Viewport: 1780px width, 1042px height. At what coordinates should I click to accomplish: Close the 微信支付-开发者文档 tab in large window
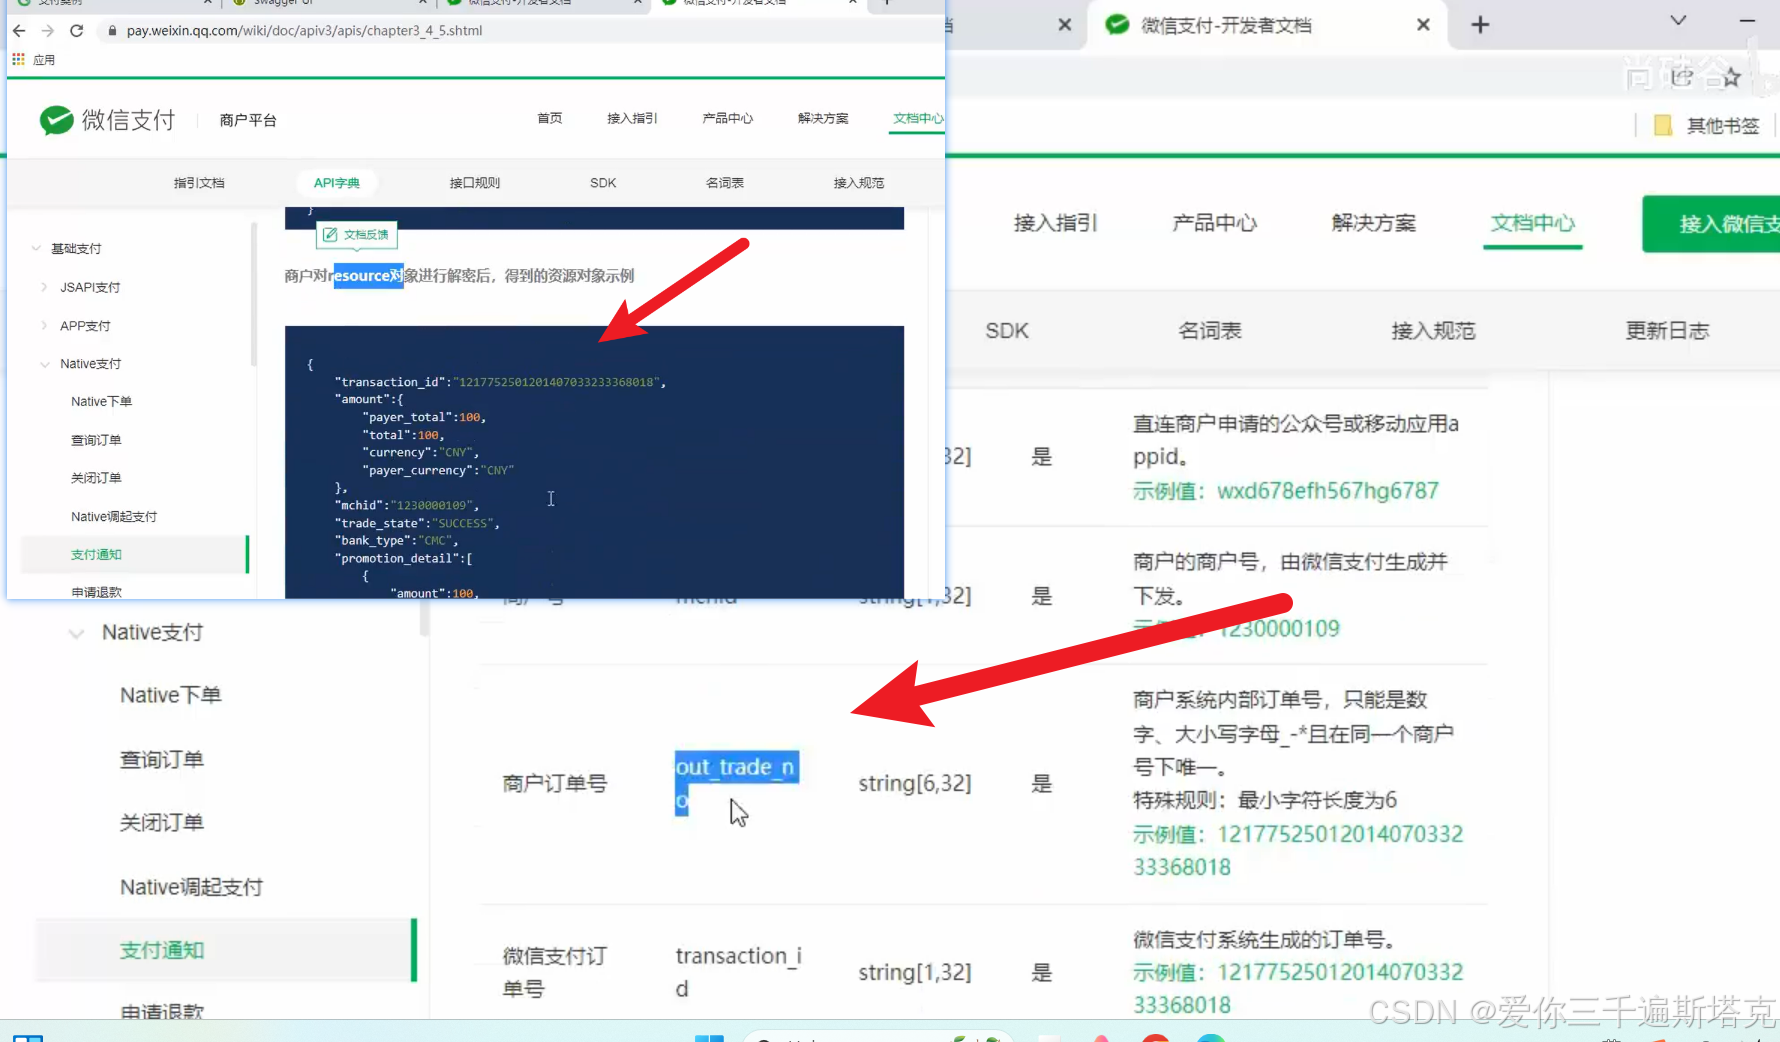[x=1423, y=25]
